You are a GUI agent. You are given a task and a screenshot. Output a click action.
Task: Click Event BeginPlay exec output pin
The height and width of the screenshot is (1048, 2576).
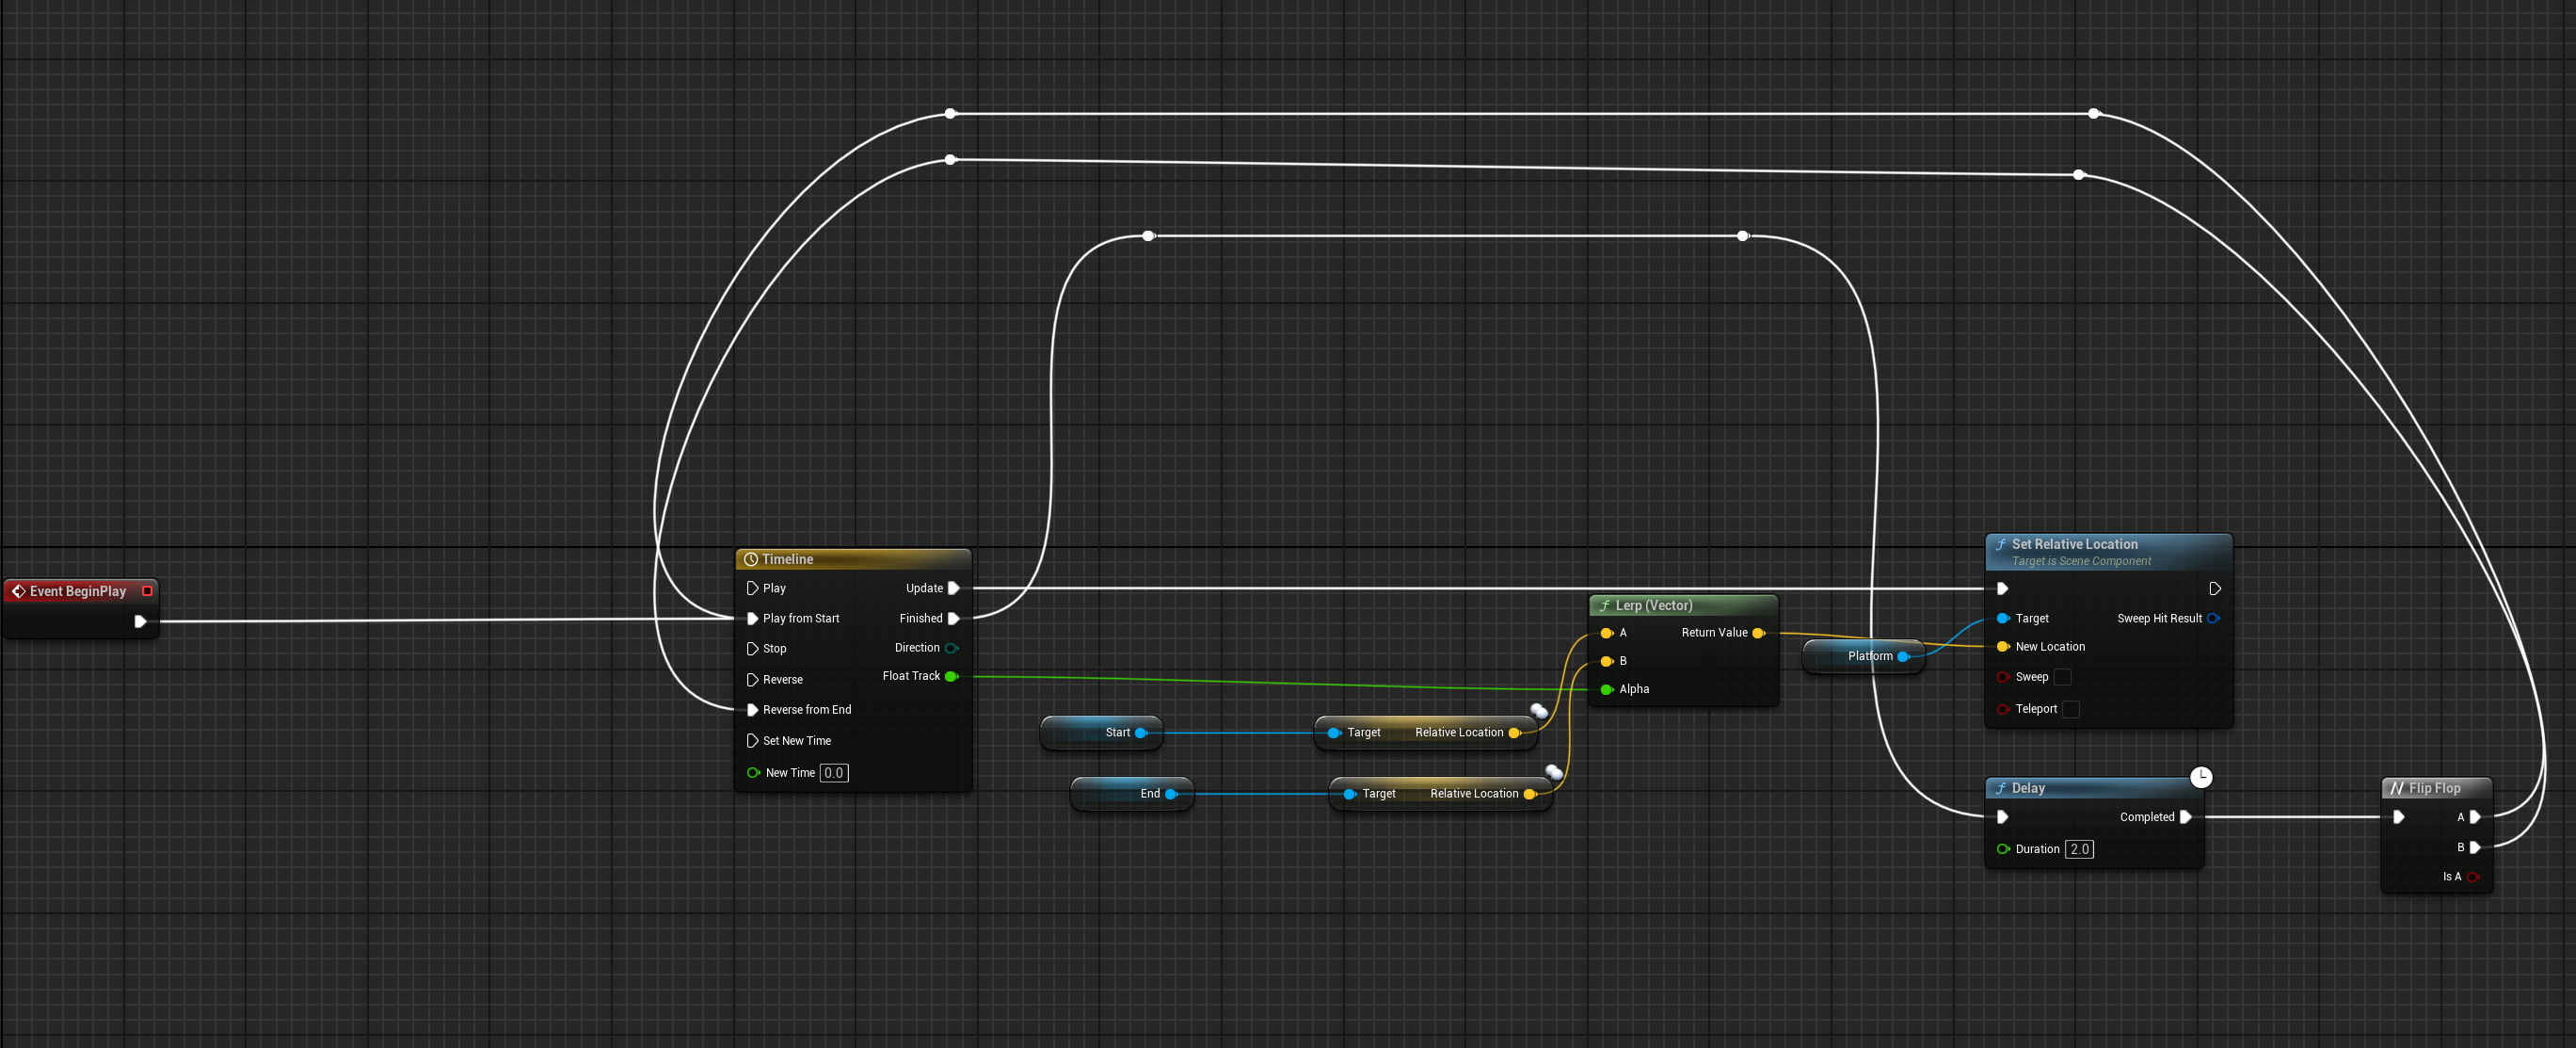pos(140,621)
